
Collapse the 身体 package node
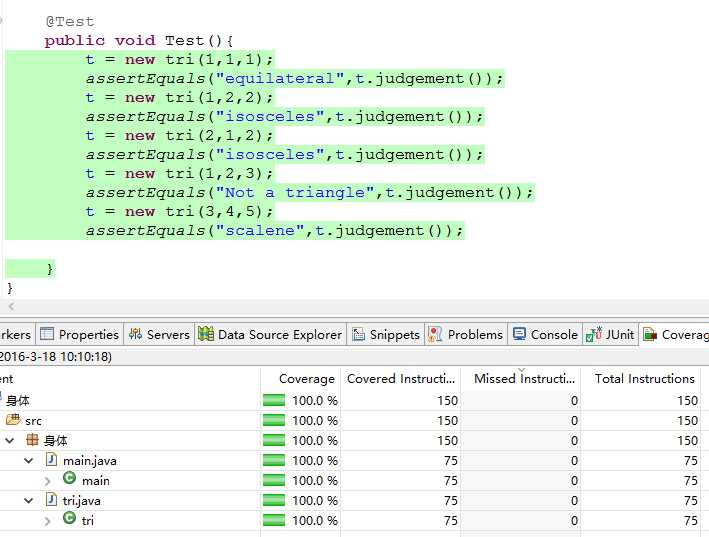pyautogui.click(x=9, y=440)
